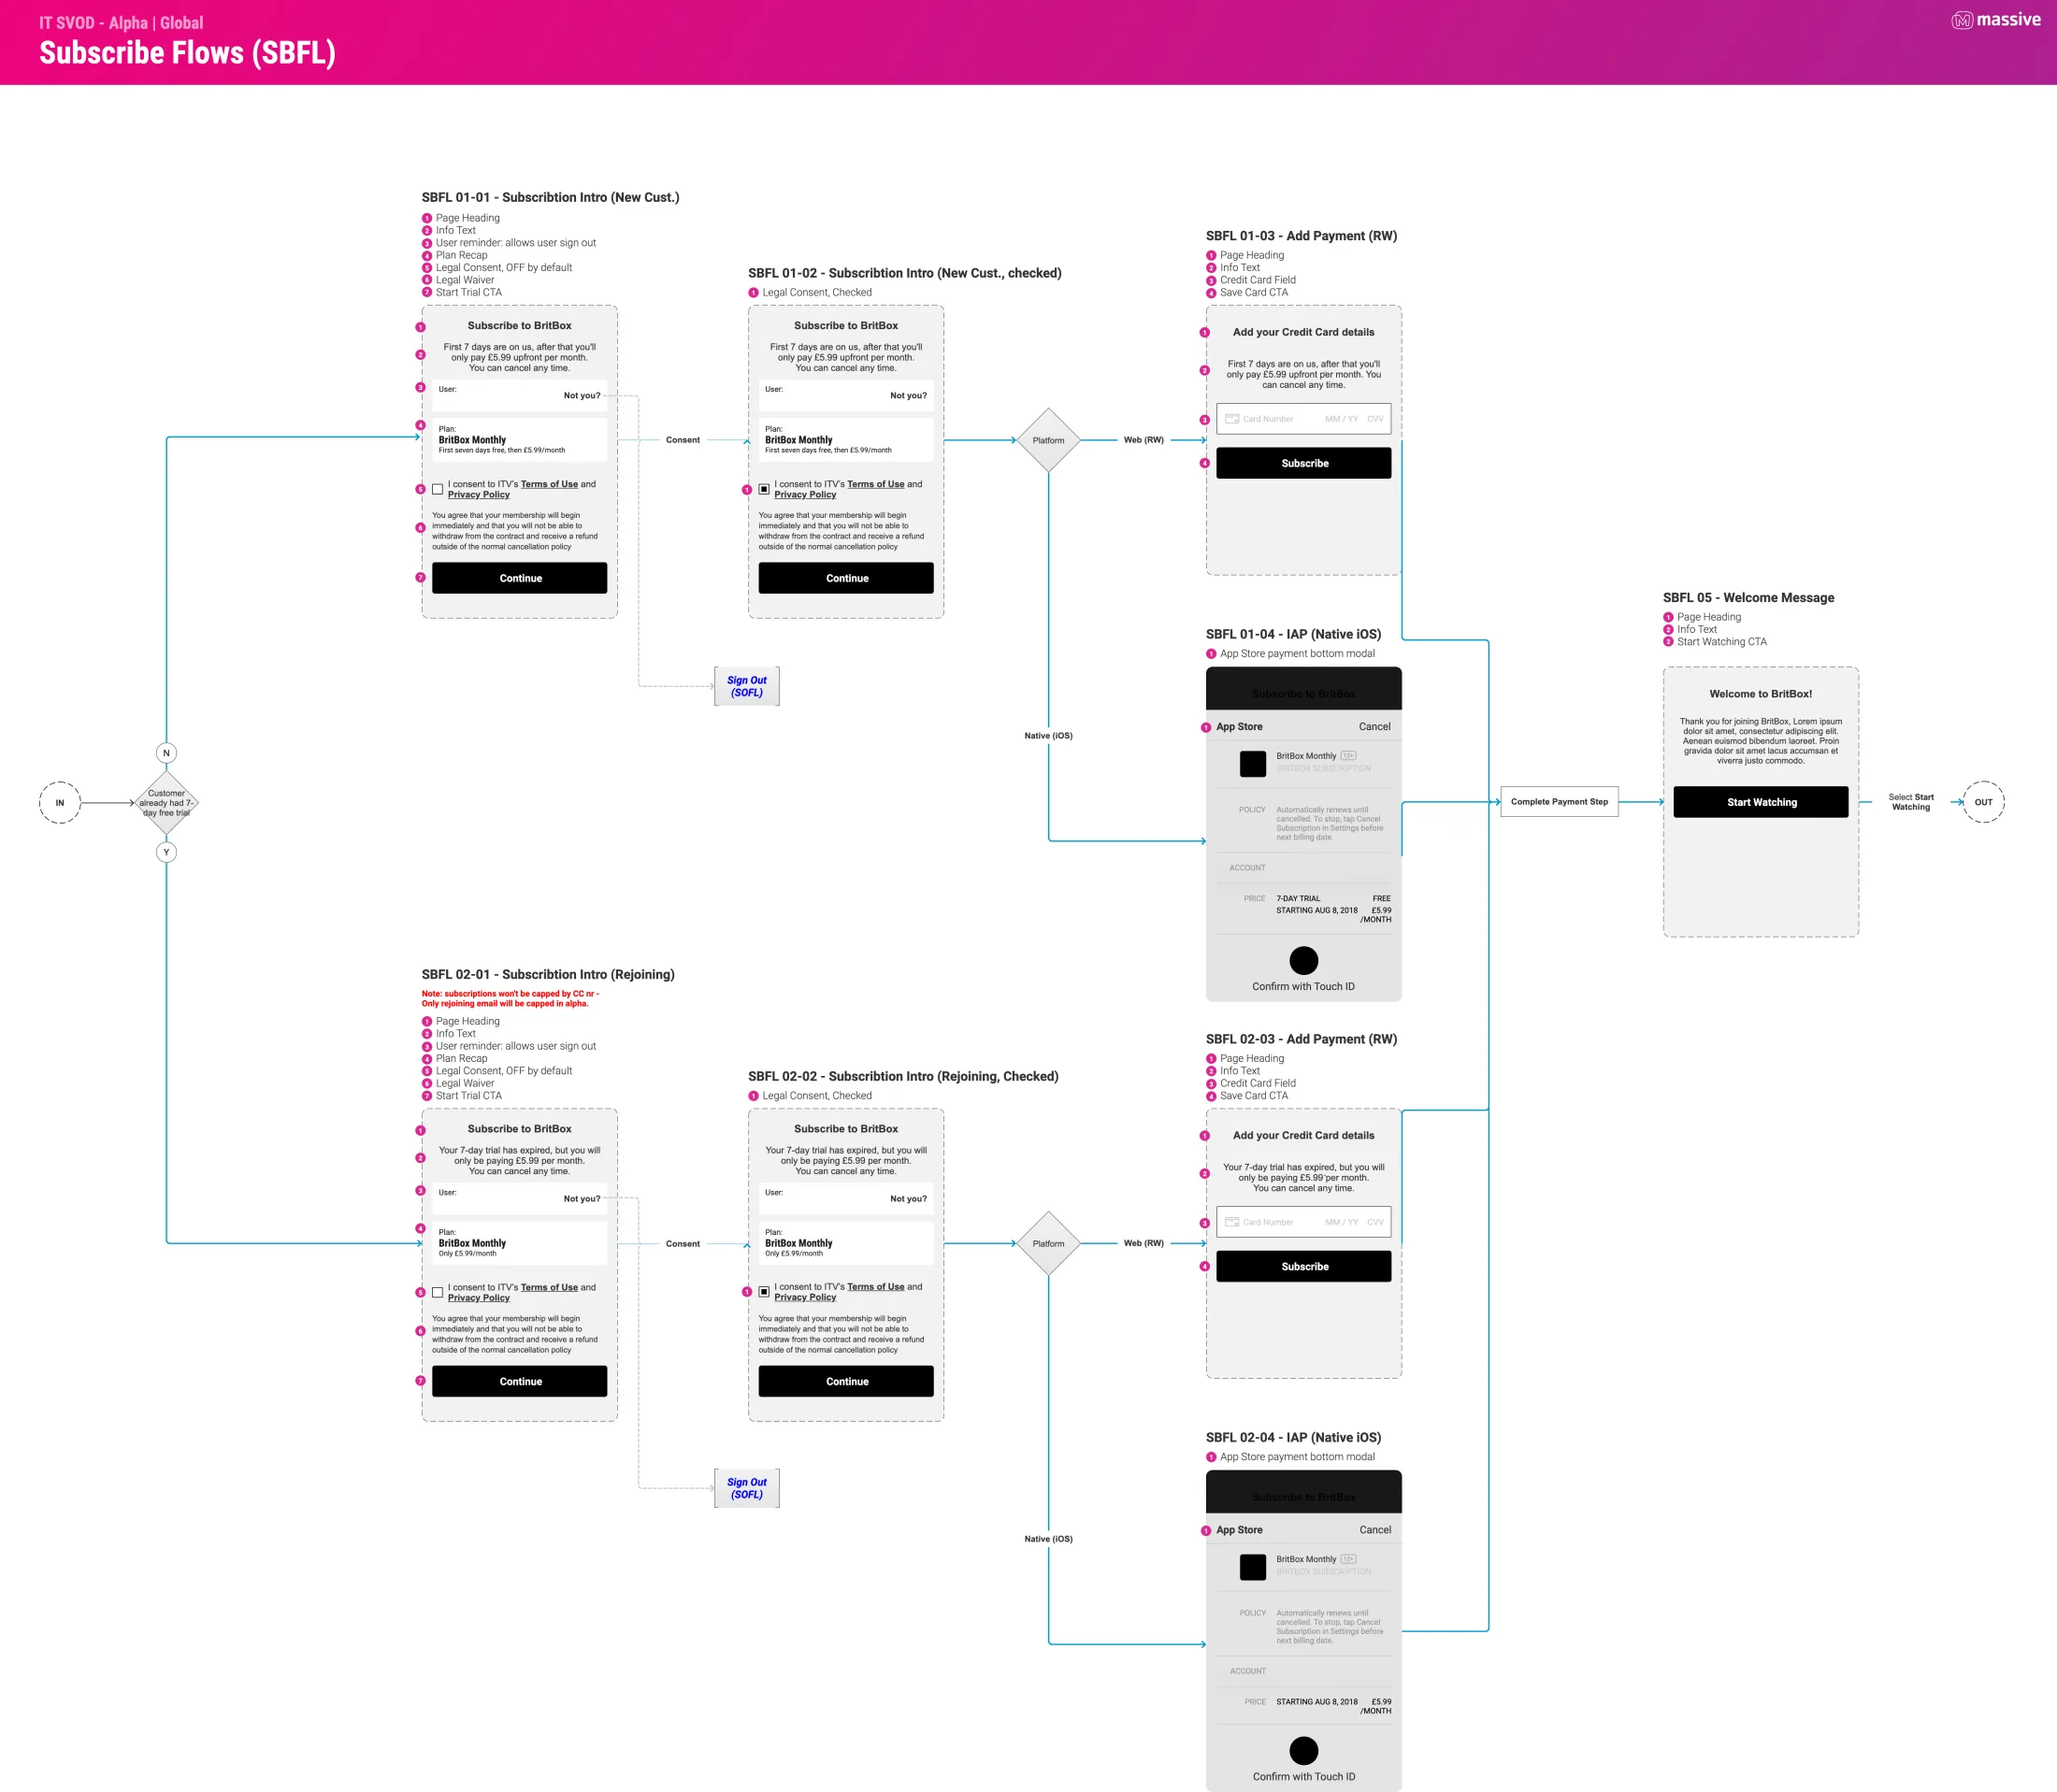Open Terms of Use link in SBFL 02-02

[x=875, y=1287]
